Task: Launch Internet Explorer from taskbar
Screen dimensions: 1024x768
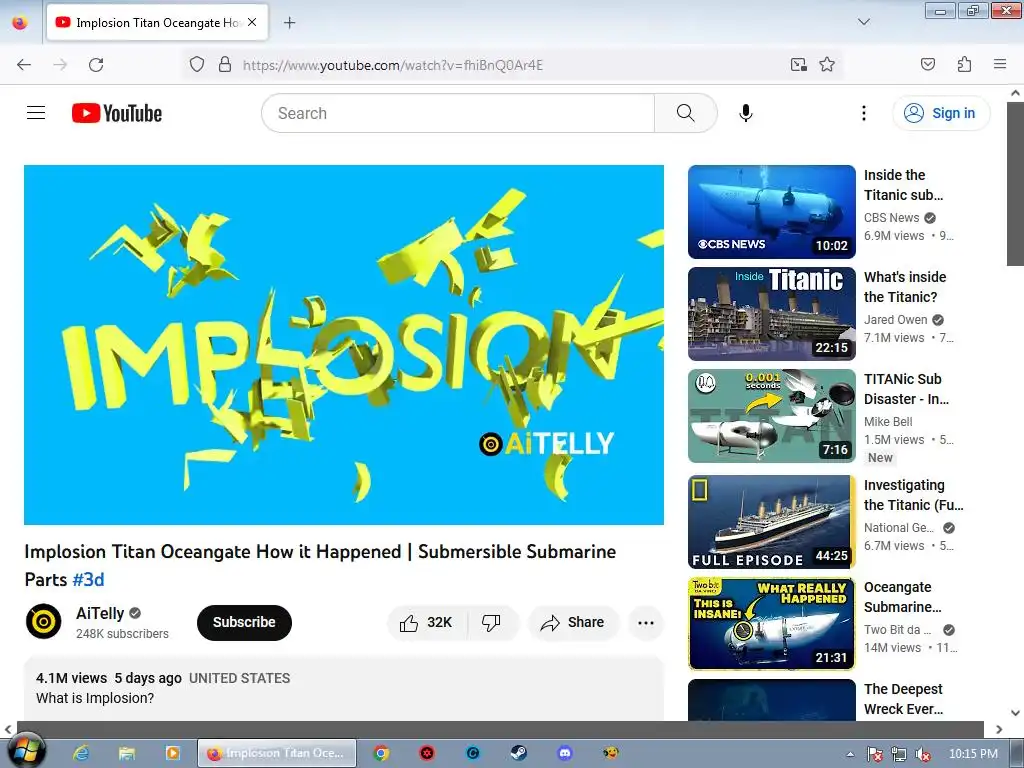Action: point(81,753)
